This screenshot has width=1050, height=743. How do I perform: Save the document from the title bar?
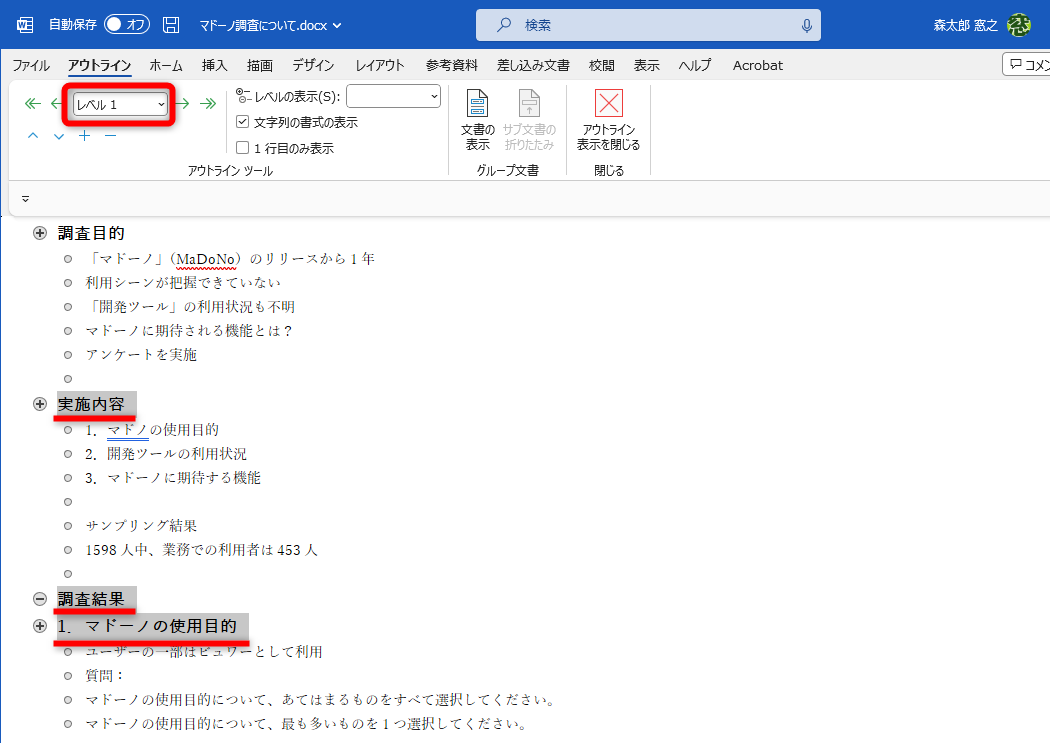(x=170, y=24)
